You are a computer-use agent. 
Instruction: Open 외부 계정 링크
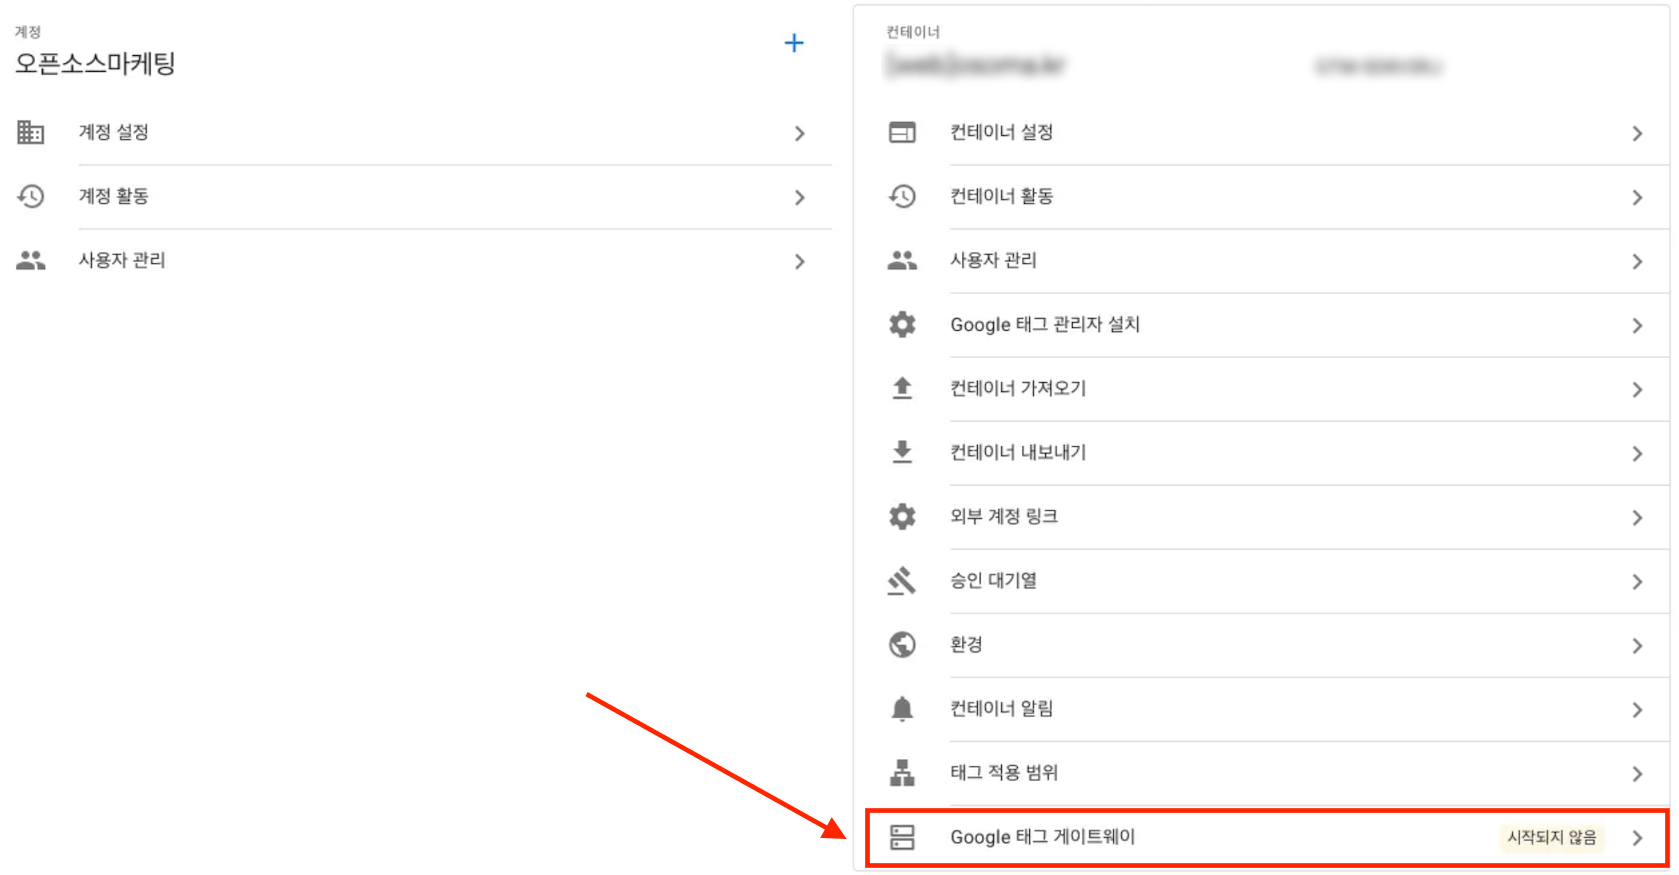tap(1004, 516)
